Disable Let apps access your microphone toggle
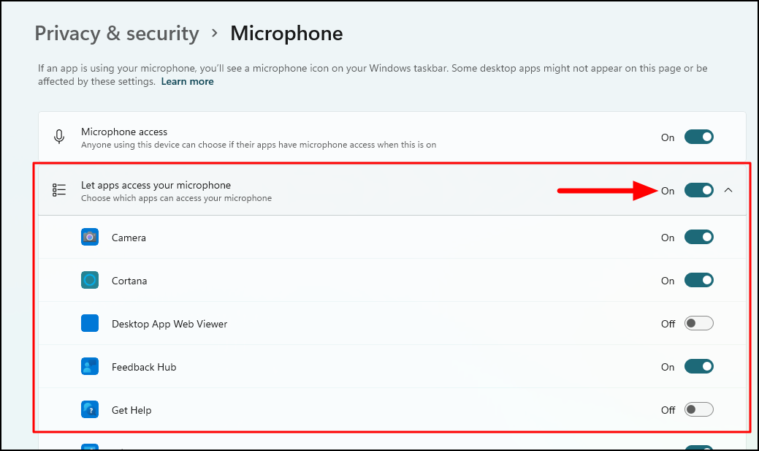 coord(699,190)
